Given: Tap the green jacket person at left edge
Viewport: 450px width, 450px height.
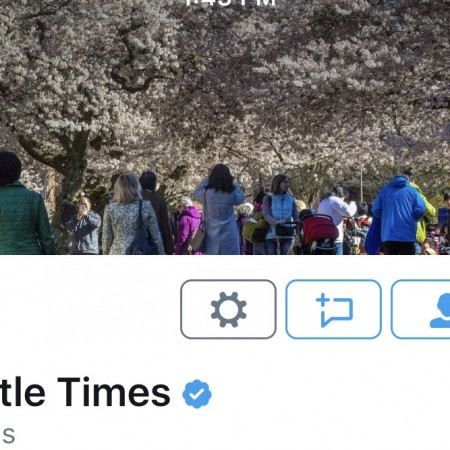Looking at the screenshot, I should (x=22, y=204).
